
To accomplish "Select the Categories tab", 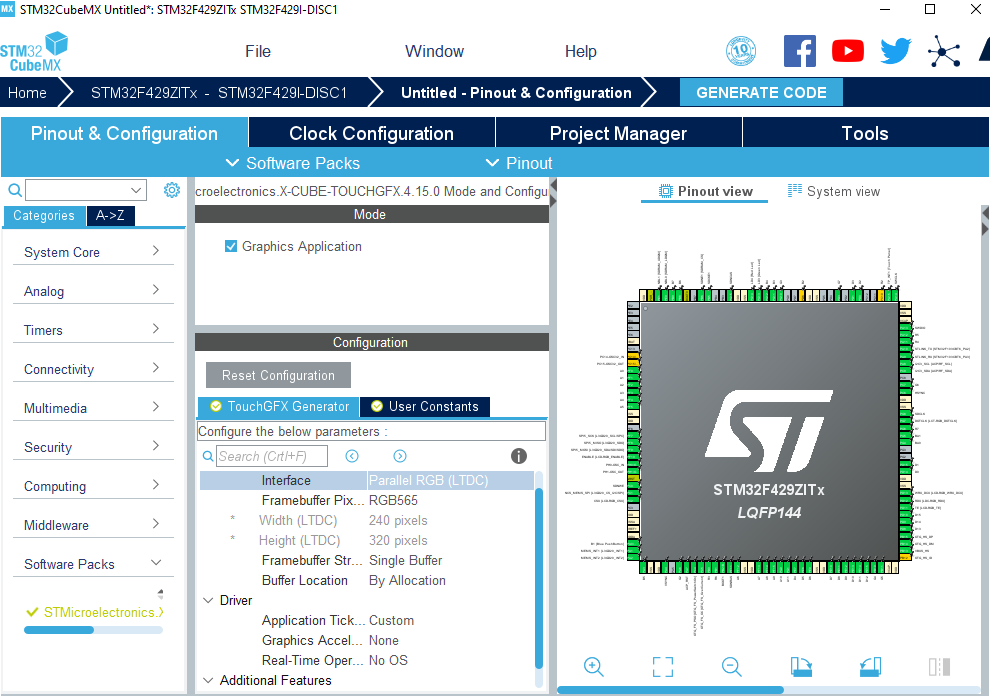I will coord(44,215).
